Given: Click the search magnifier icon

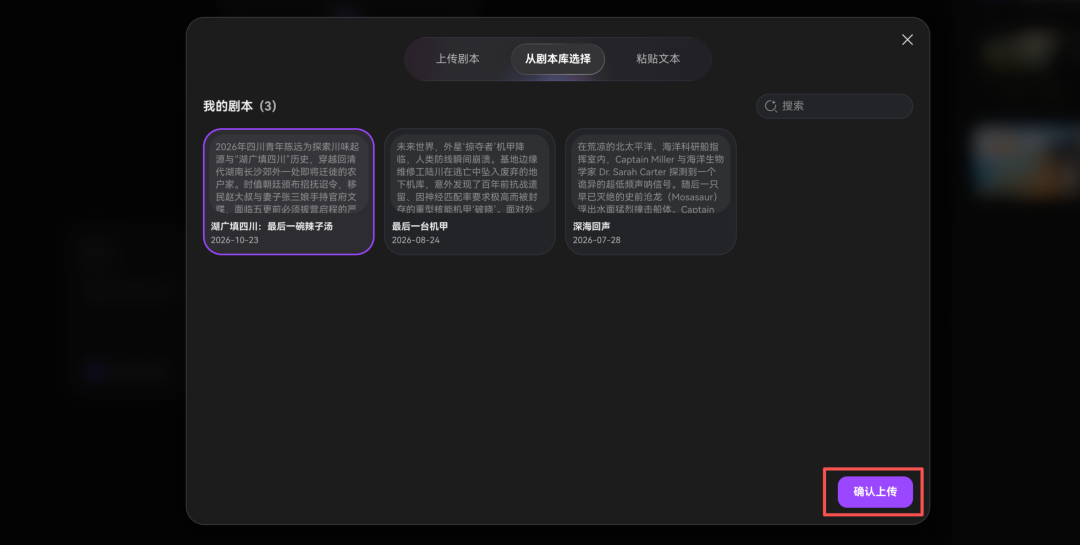Looking at the screenshot, I should coord(771,106).
